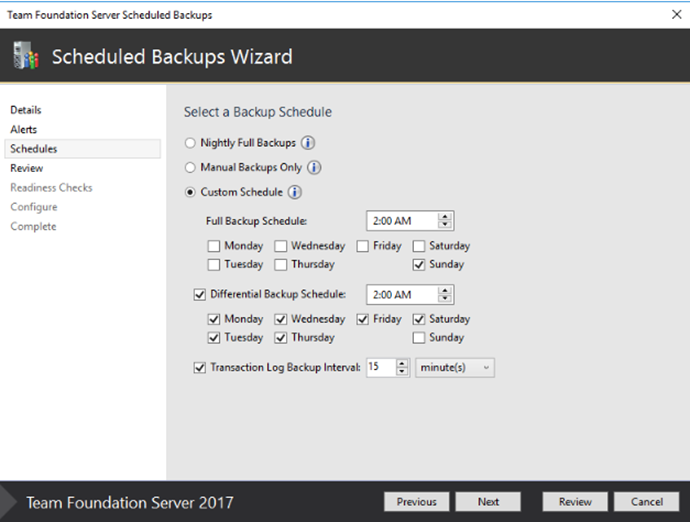Click the Scheduled Backups Wizard server icon
690x522 pixels.
tap(25, 57)
